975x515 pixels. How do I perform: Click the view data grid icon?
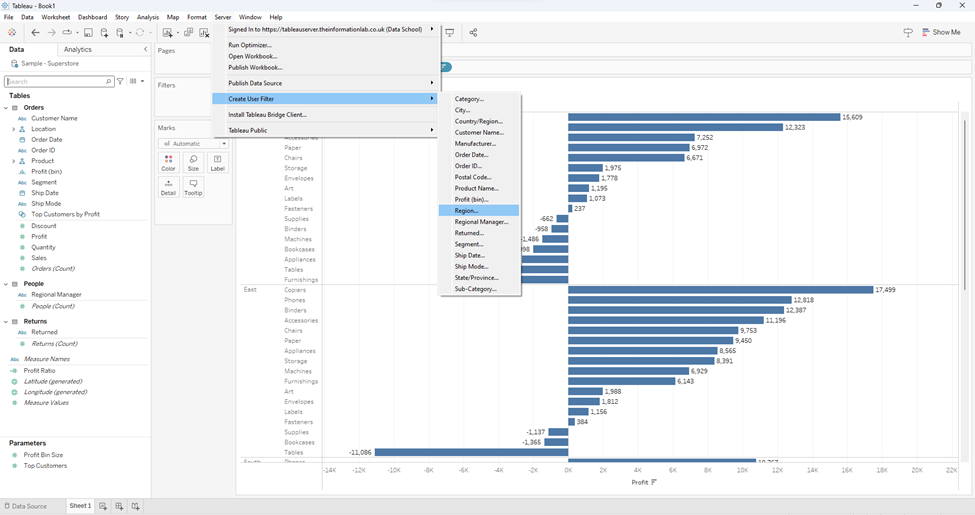[133, 81]
